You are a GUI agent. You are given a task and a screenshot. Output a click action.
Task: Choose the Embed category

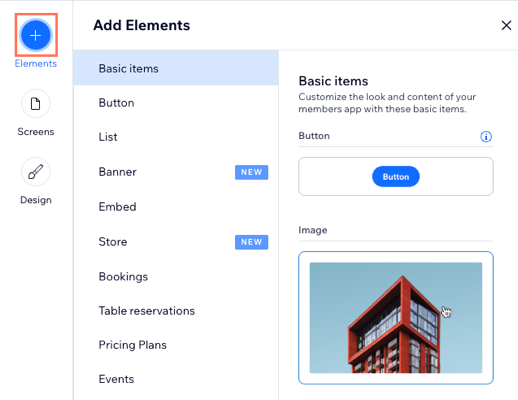(176, 207)
